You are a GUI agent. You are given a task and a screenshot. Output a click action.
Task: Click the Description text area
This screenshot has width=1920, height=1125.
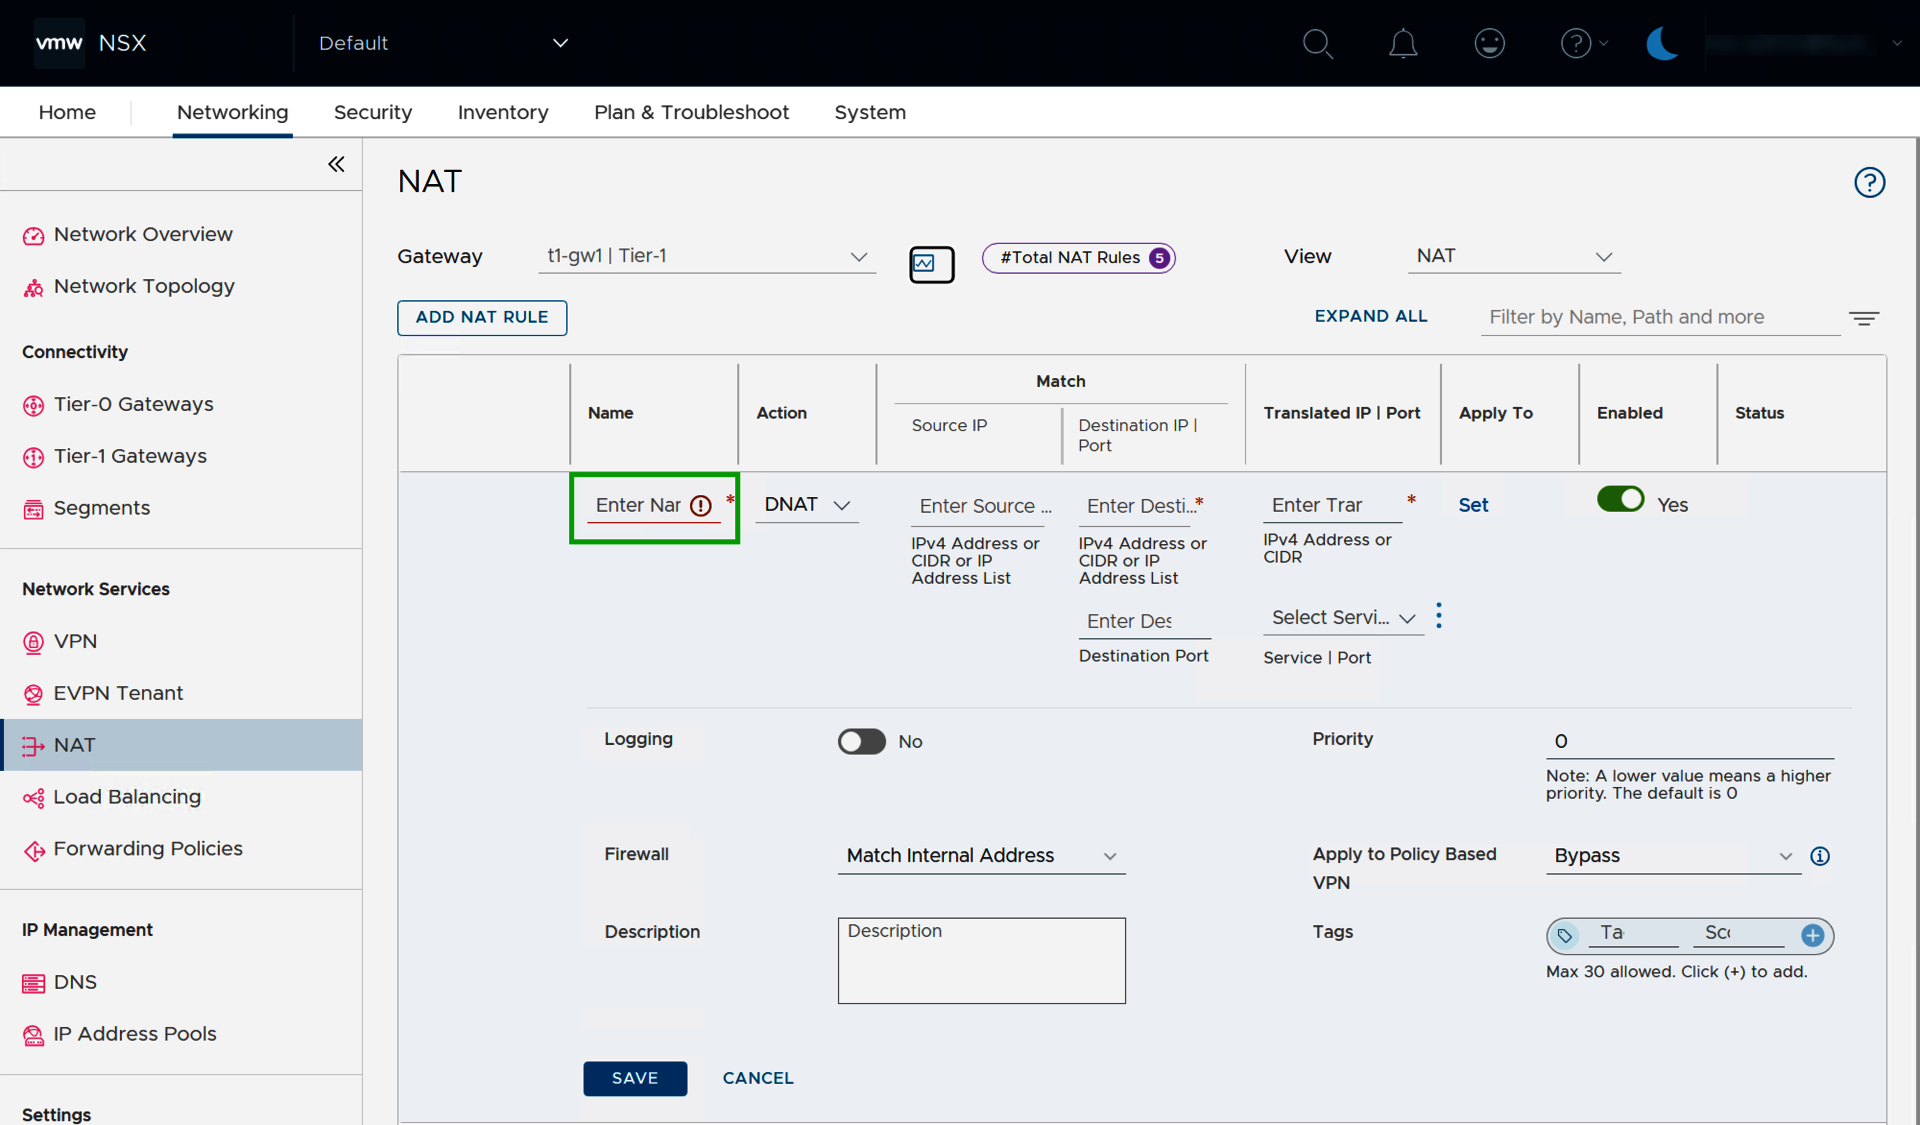click(x=981, y=960)
